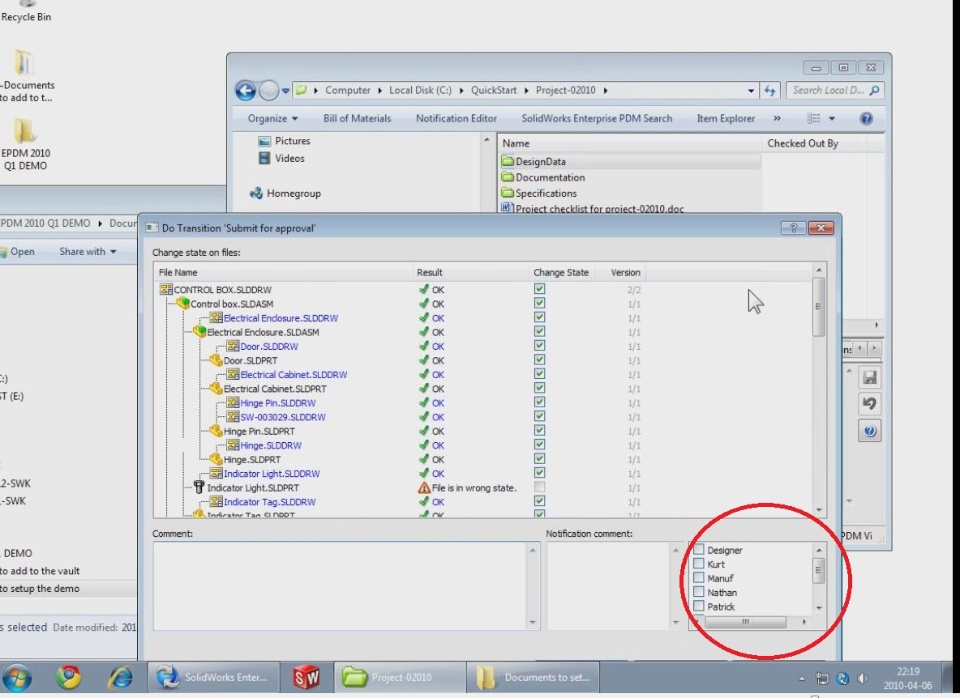Open Item Explorer from the toolbar
The width and height of the screenshot is (960, 698).
pyautogui.click(x=726, y=119)
